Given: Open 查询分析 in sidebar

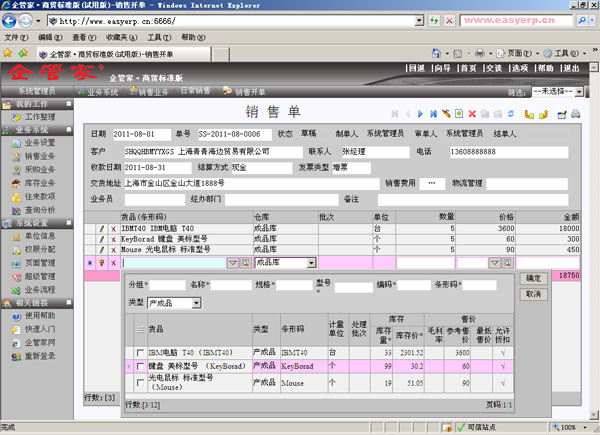Looking at the screenshot, I should tap(40, 210).
